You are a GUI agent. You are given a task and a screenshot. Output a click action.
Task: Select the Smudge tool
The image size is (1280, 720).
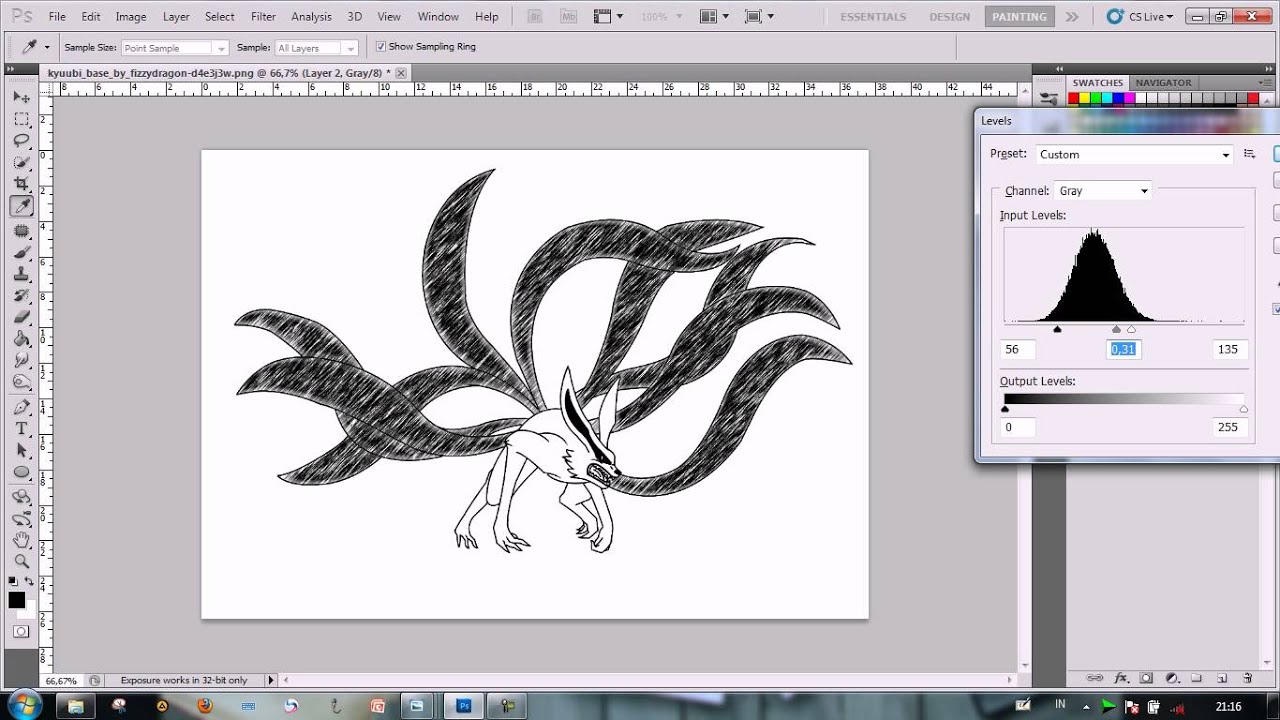click(x=21, y=361)
